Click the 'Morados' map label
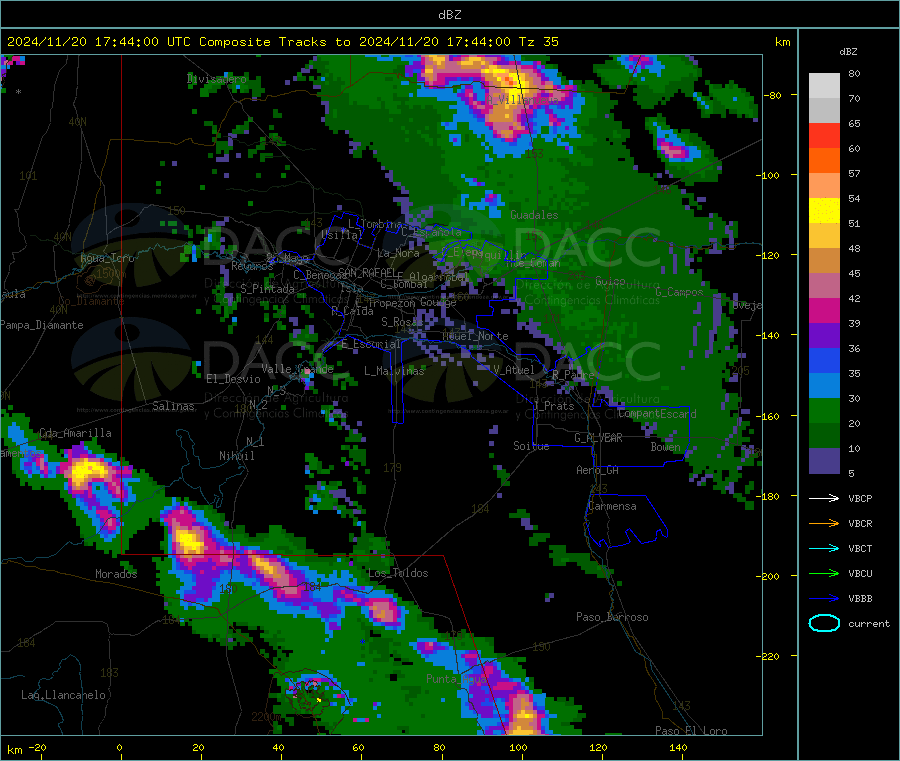The width and height of the screenshot is (900, 761). point(116,574)
